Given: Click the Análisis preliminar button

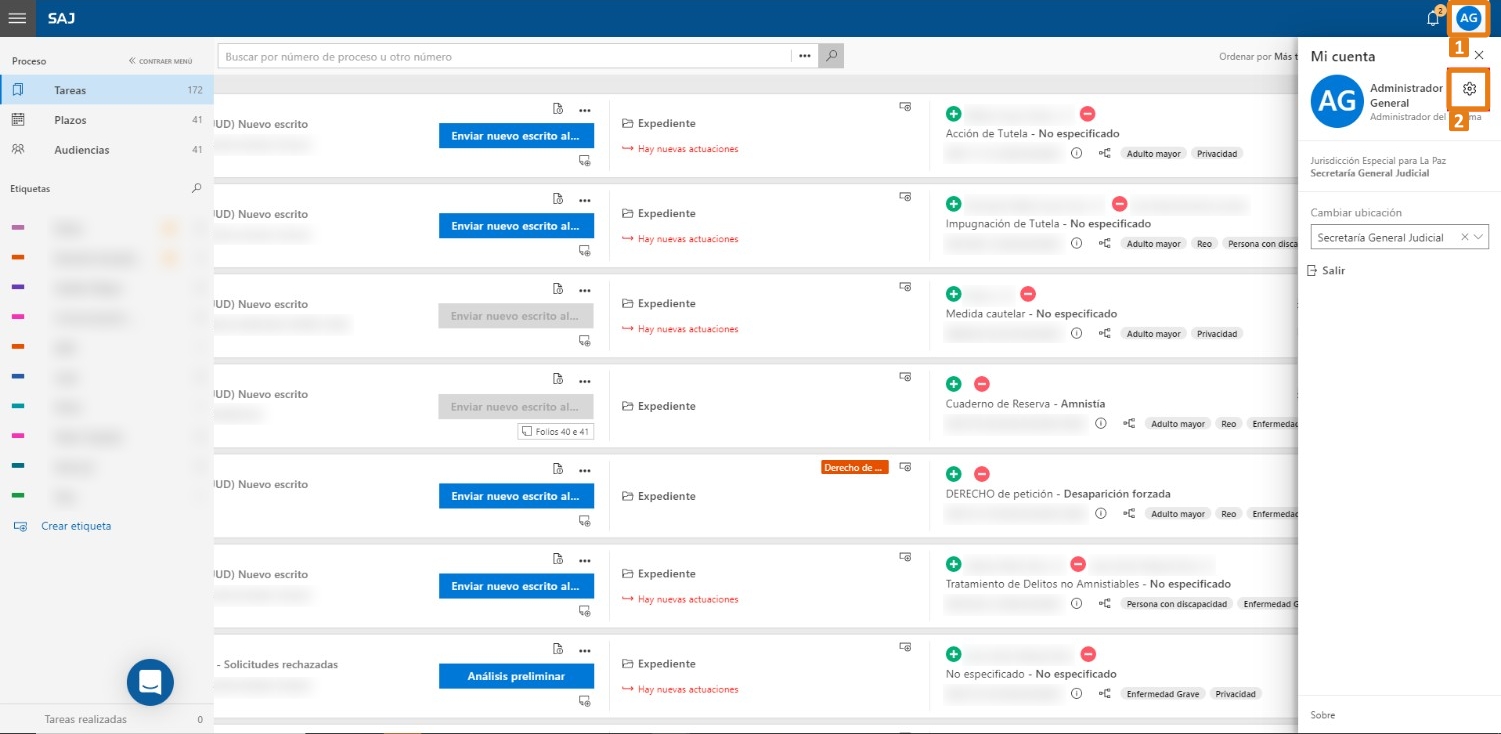Looking at the screenshot, I should pyautogui.click(x=516, y=676).
